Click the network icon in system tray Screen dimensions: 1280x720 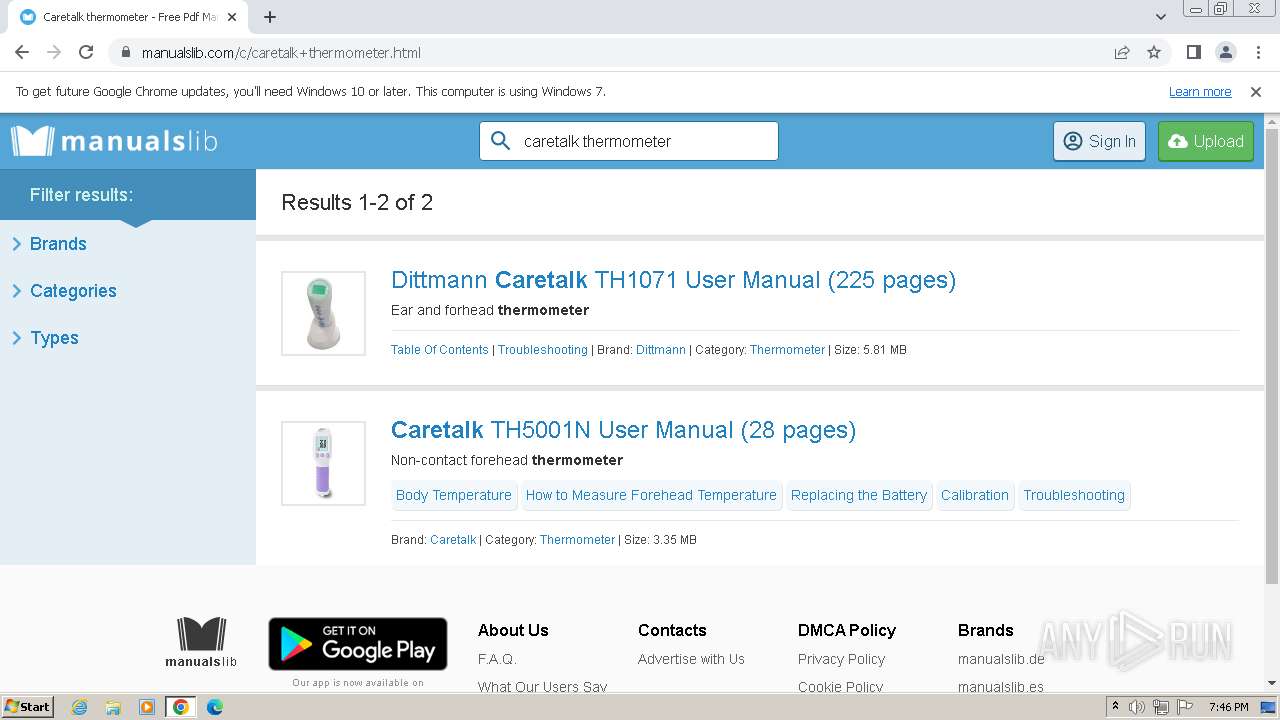[x=1160, y=707]
